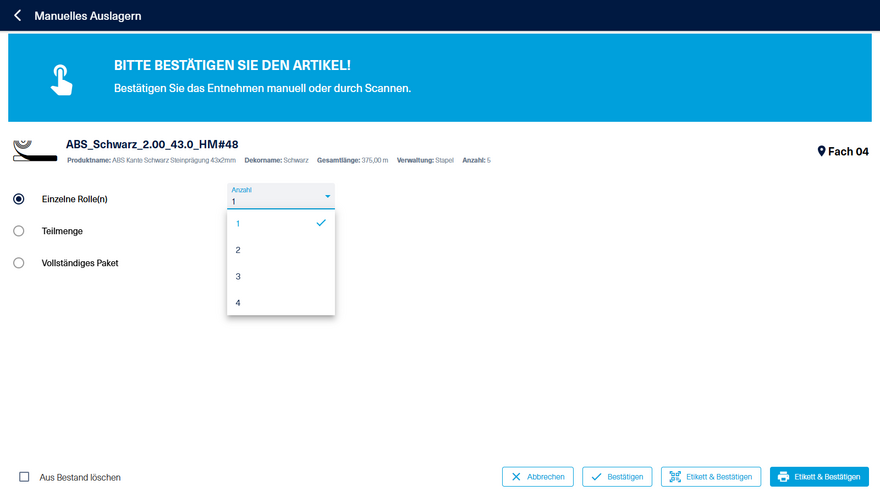Select the checked quantity 1 list entry

click(x=238, y=224)
